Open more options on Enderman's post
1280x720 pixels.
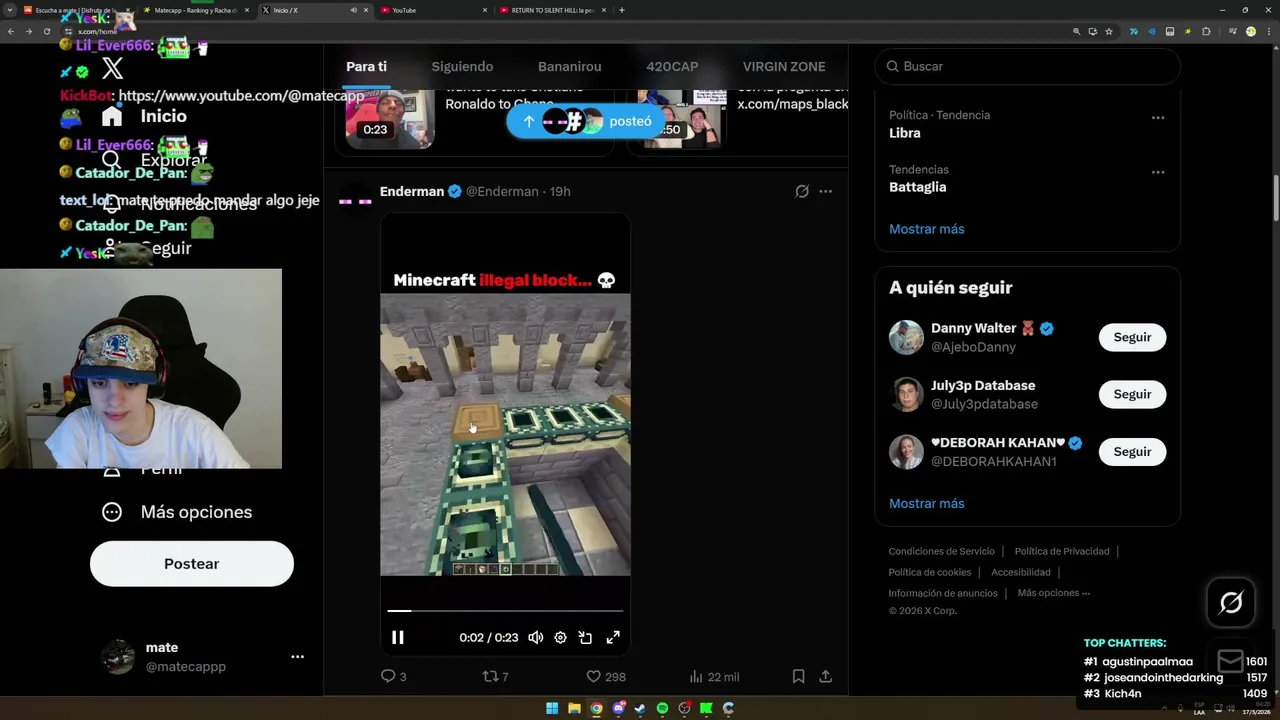coord(825,191)
